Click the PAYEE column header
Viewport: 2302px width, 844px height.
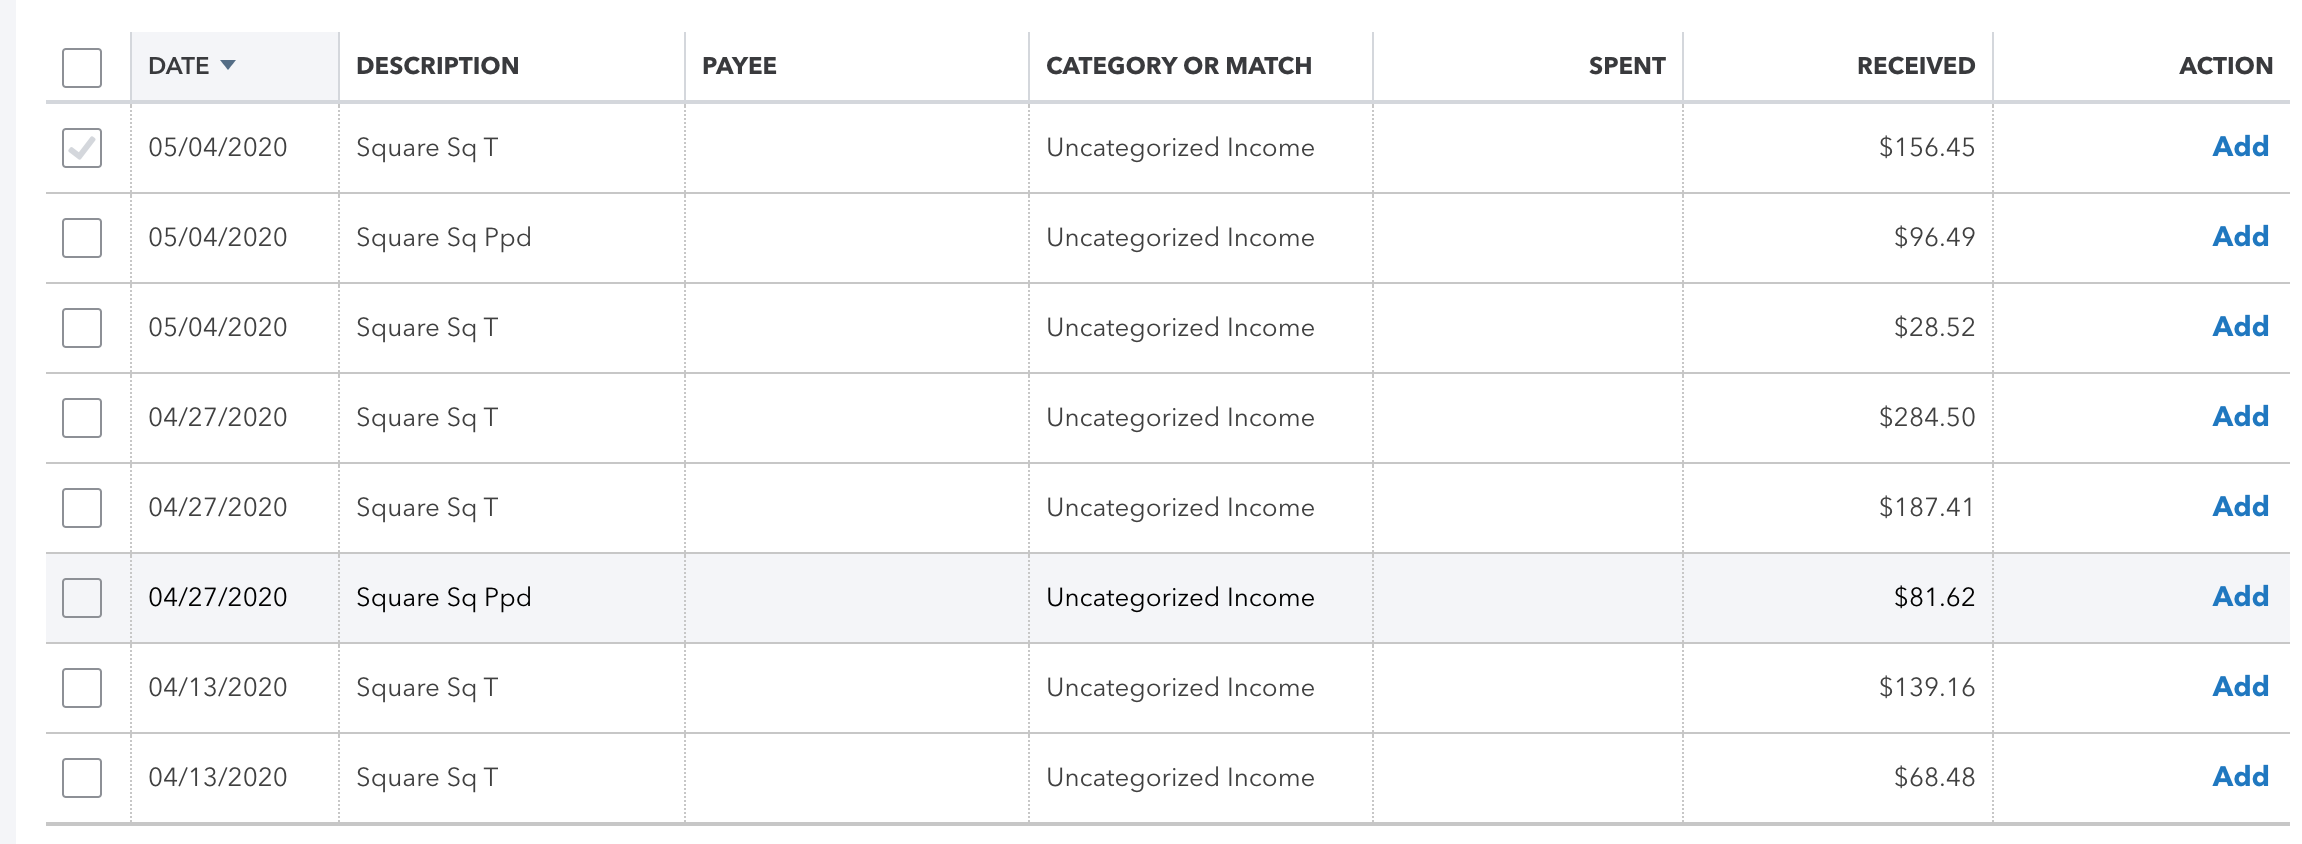point(740,66)
